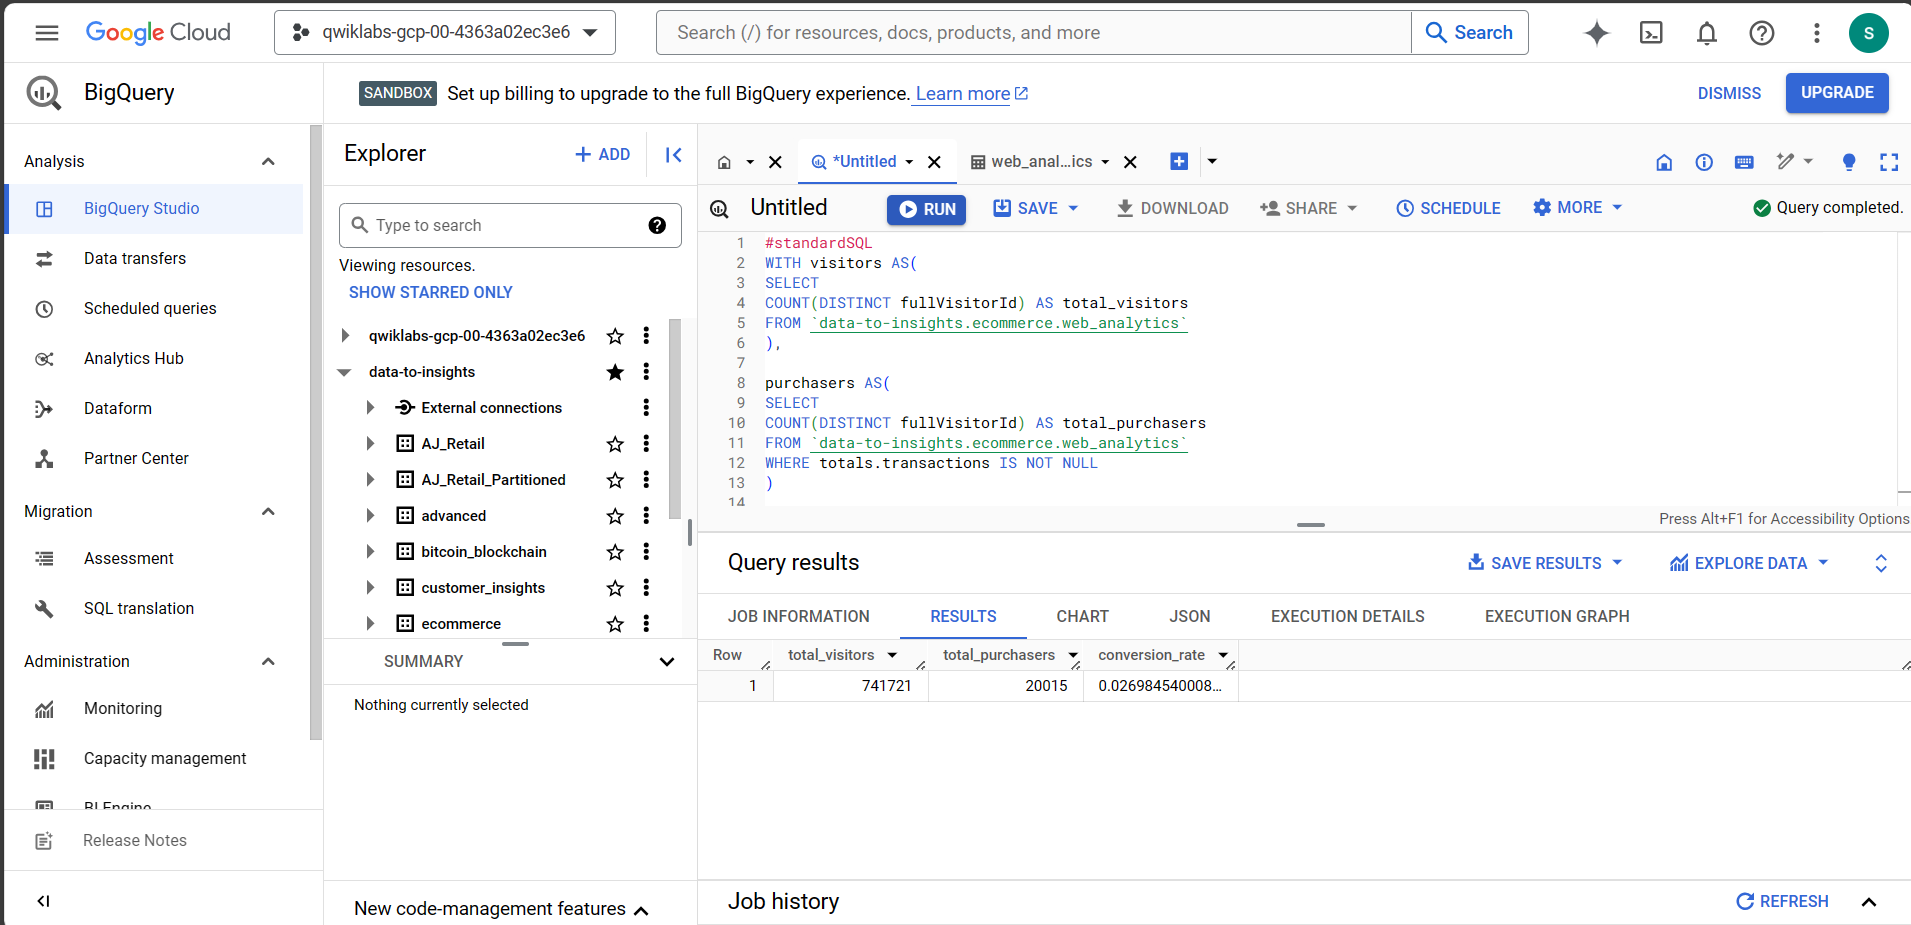The image size is (1911, 925).
Task: Open the main navigation hamburger menu
Action: 46,33
